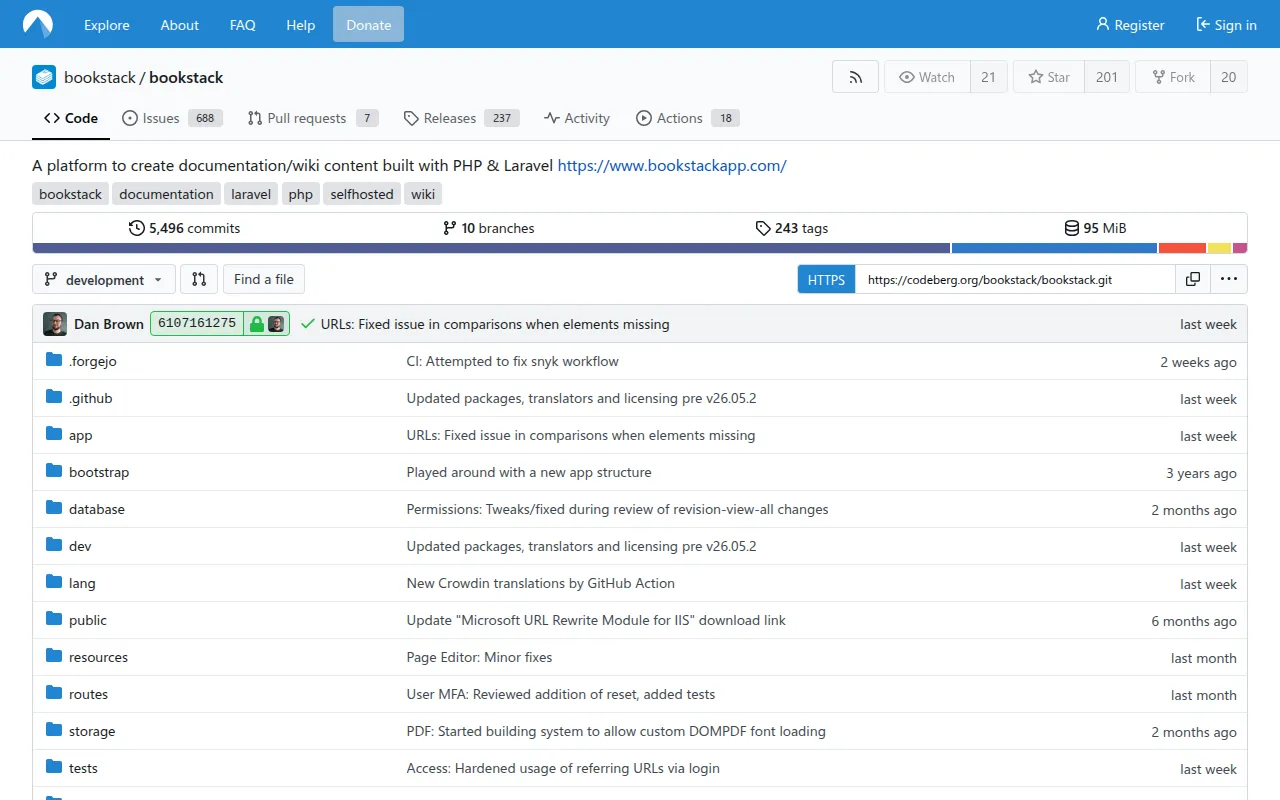Open 'New Crowdin translations by GitHub Action' commit
Image resolution: width=1280 pixels, height=800 pixels.
pos(540,583)
